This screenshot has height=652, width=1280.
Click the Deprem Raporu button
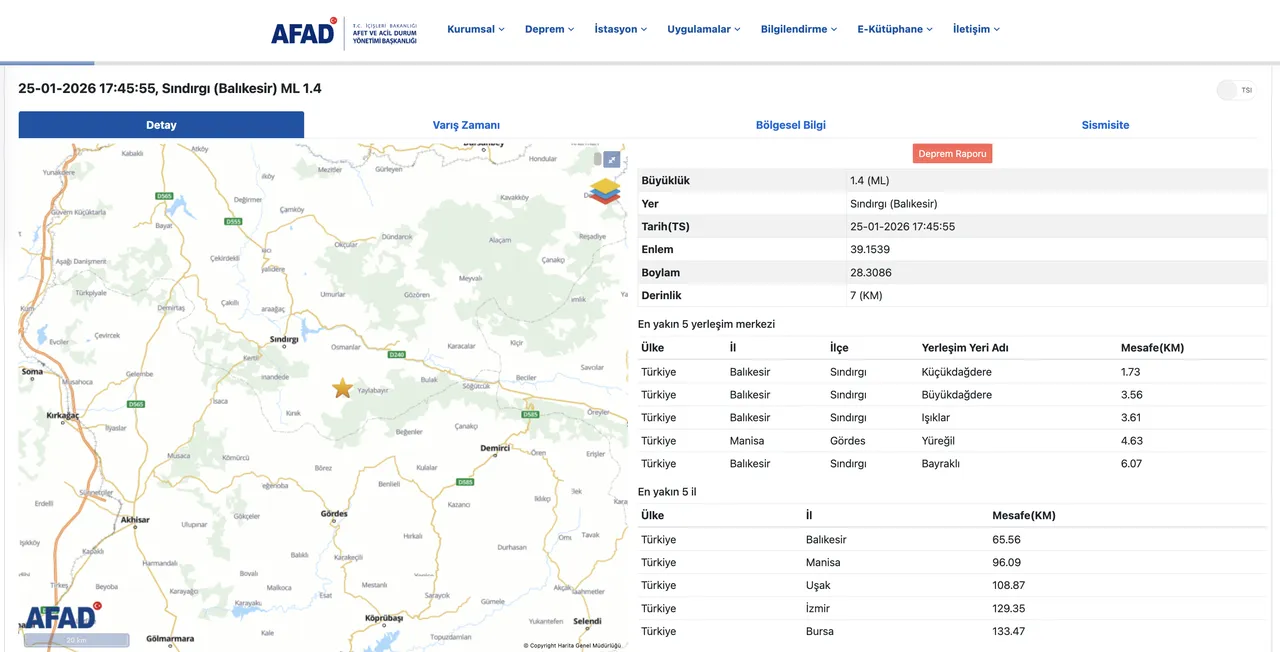click(x=952, y=154)
